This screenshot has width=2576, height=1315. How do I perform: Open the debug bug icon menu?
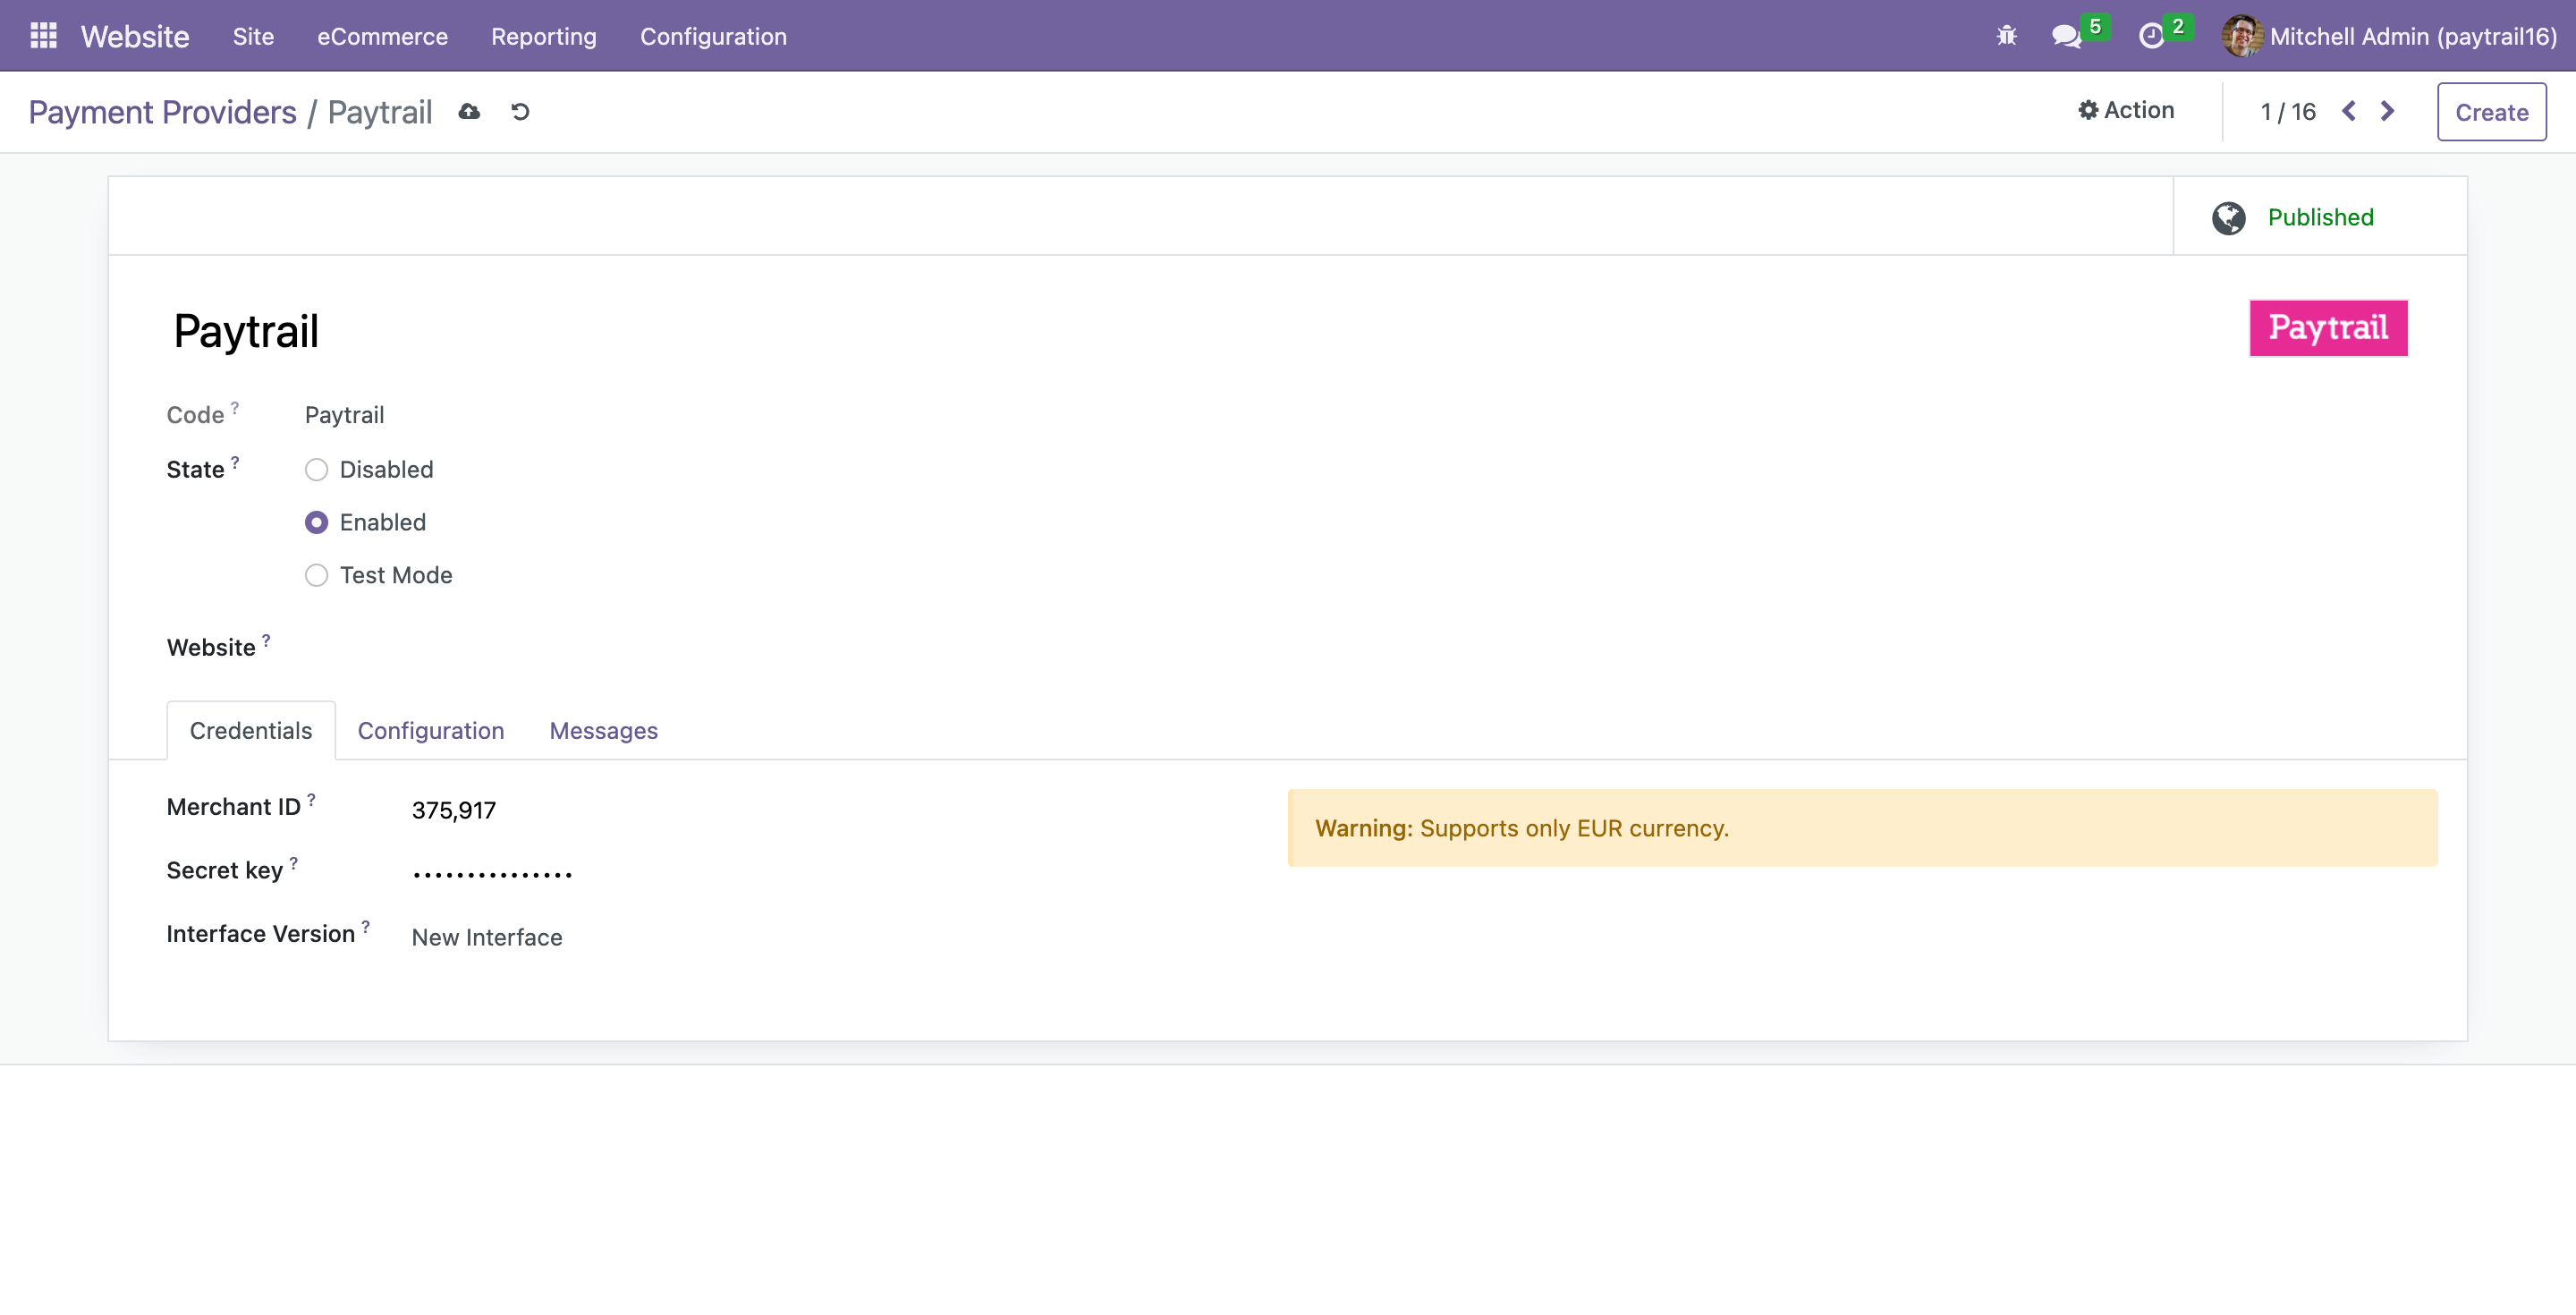click(2006, 36)
